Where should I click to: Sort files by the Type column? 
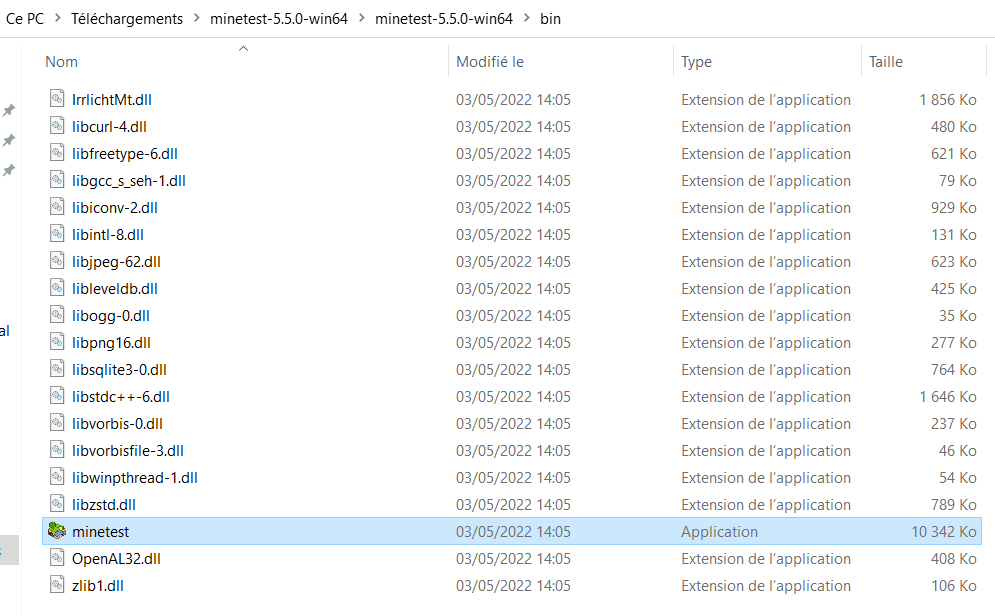click(x=696, y=62)
